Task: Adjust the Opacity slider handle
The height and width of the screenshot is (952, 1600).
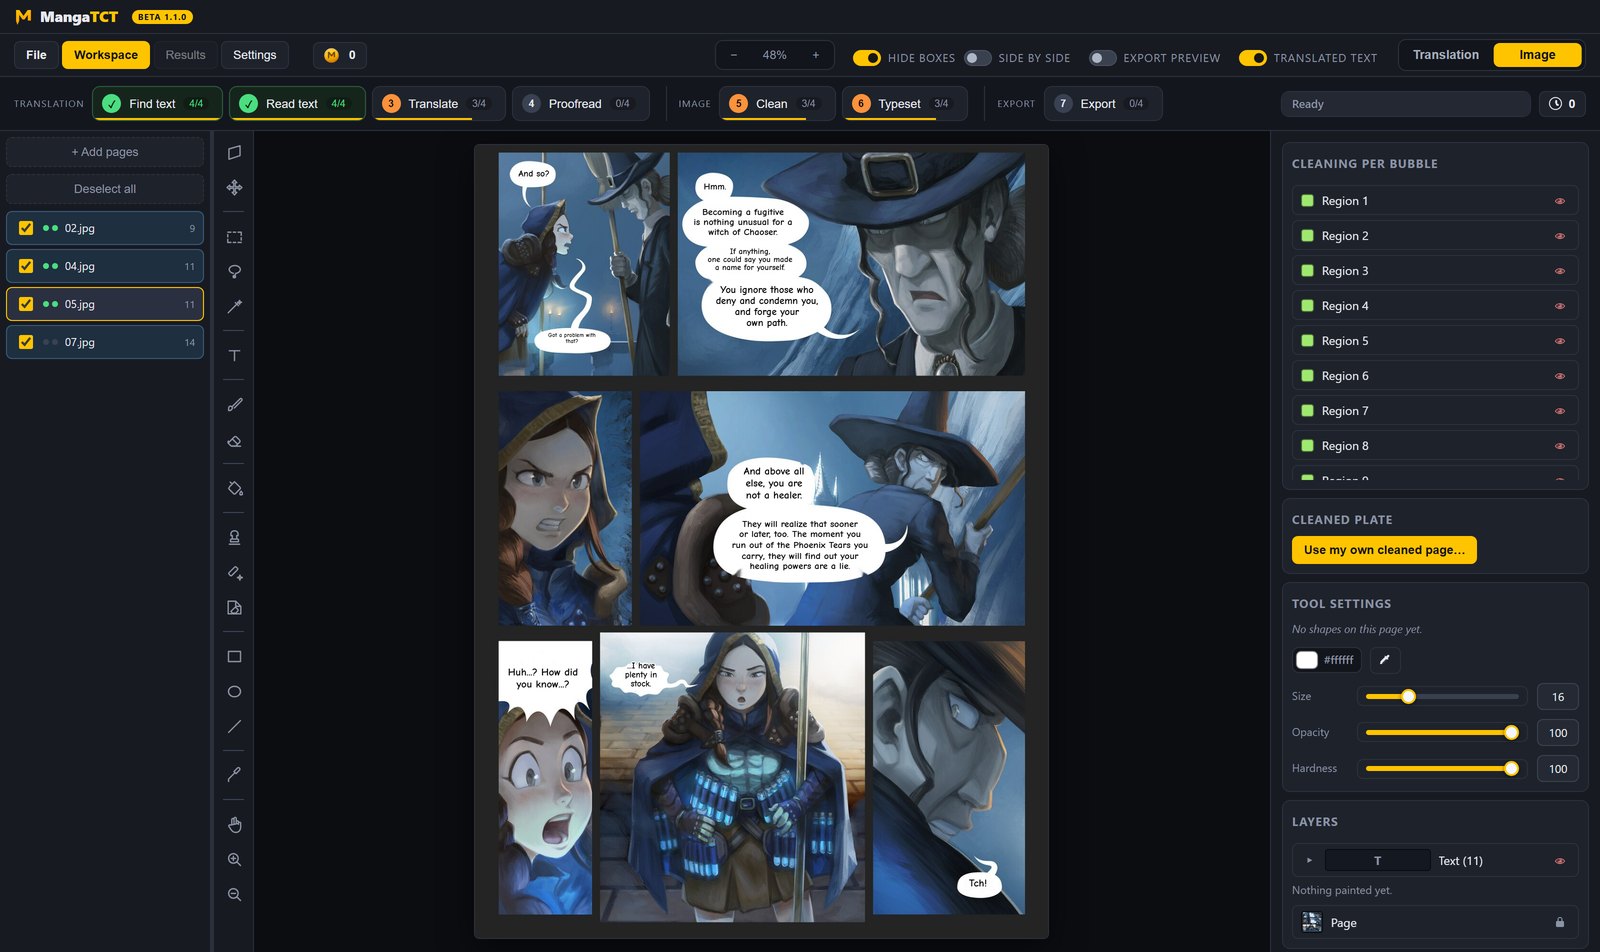Action: coord(1511,733)
